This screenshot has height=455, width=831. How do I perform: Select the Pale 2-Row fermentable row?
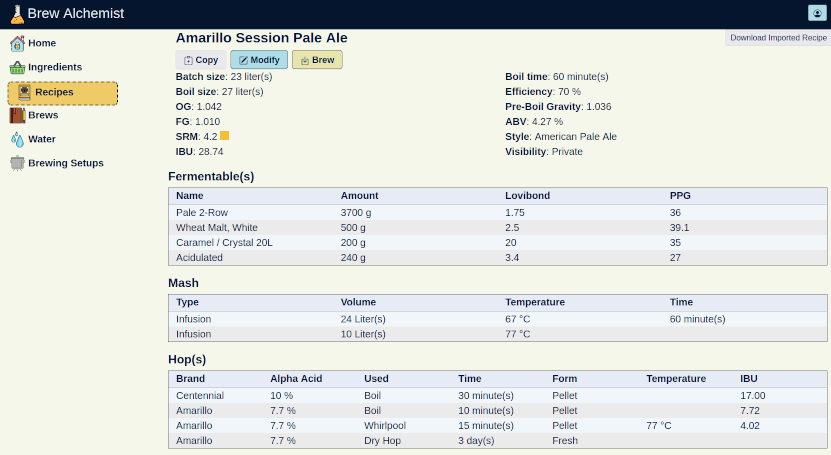(x=498, y=212)
